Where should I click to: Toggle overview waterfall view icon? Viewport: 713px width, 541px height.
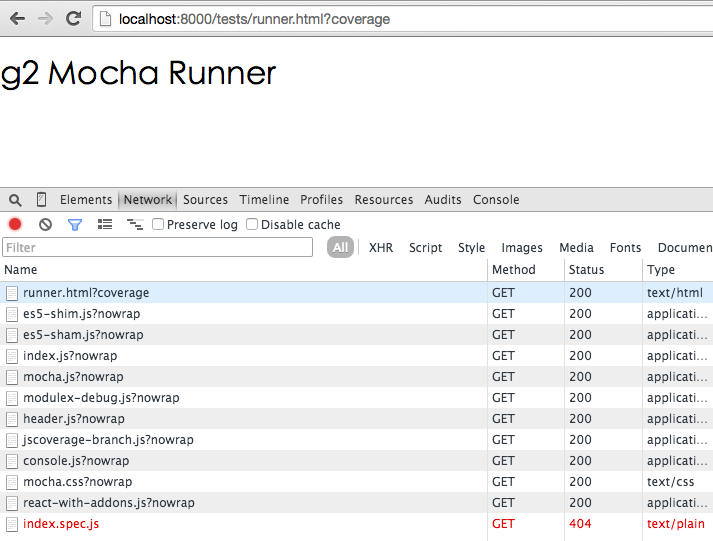pos(135,224)
